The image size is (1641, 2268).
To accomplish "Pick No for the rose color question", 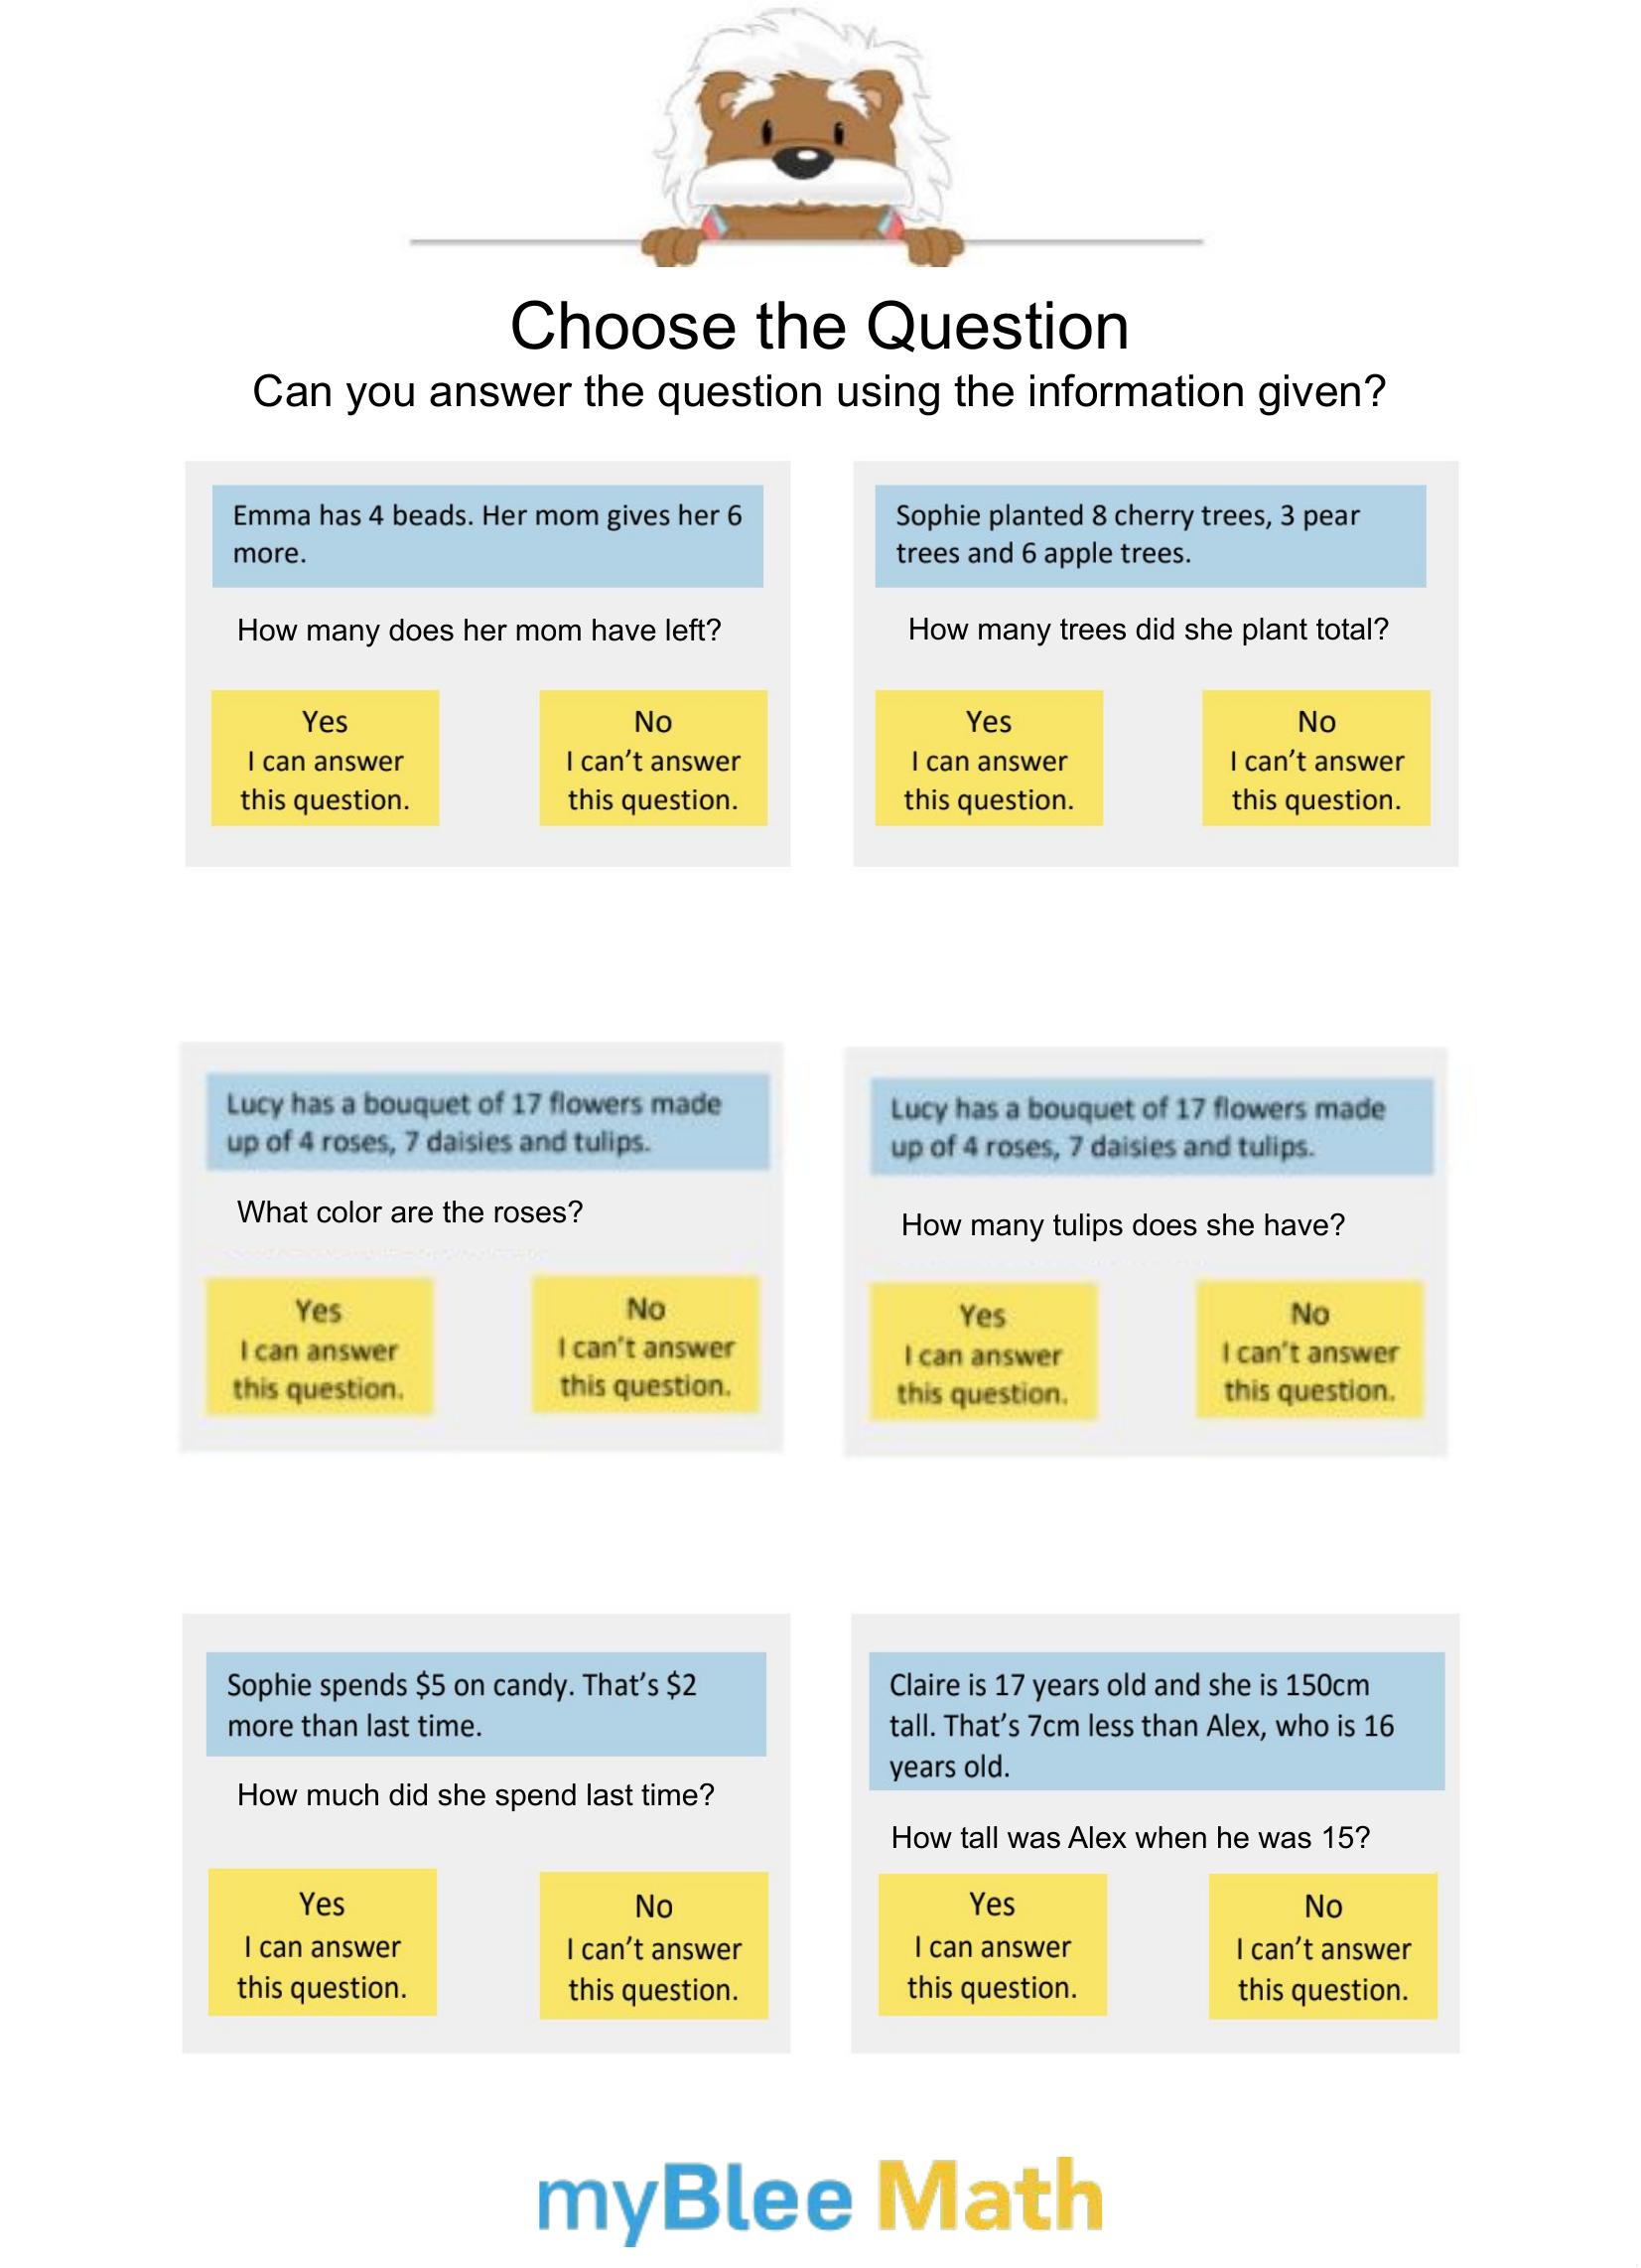I will pos(645,1345).
